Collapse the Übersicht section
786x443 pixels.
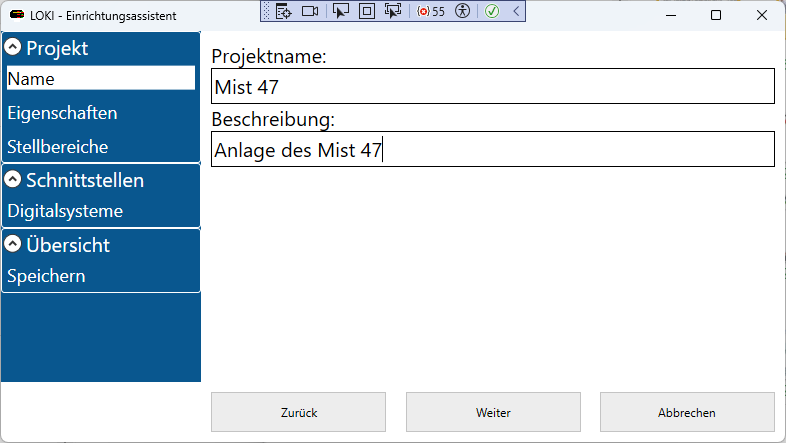pos(14,244)
